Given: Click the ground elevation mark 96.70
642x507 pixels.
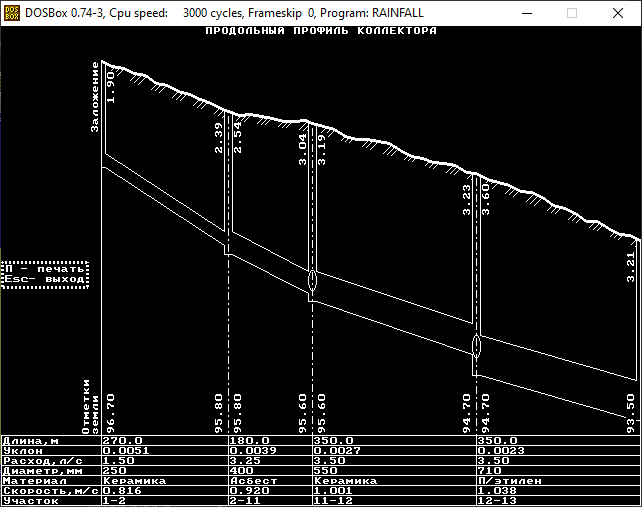Looking at the screenshot, I should (x=111, y=414).
